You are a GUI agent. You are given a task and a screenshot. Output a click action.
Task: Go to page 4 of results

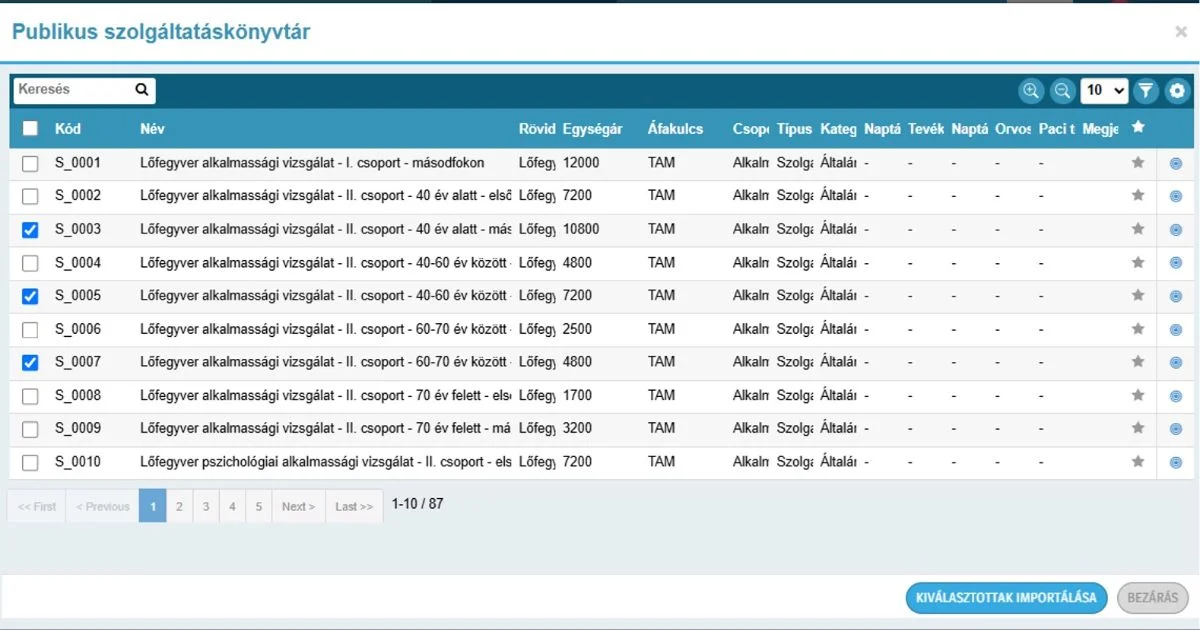tap(232, 506)
